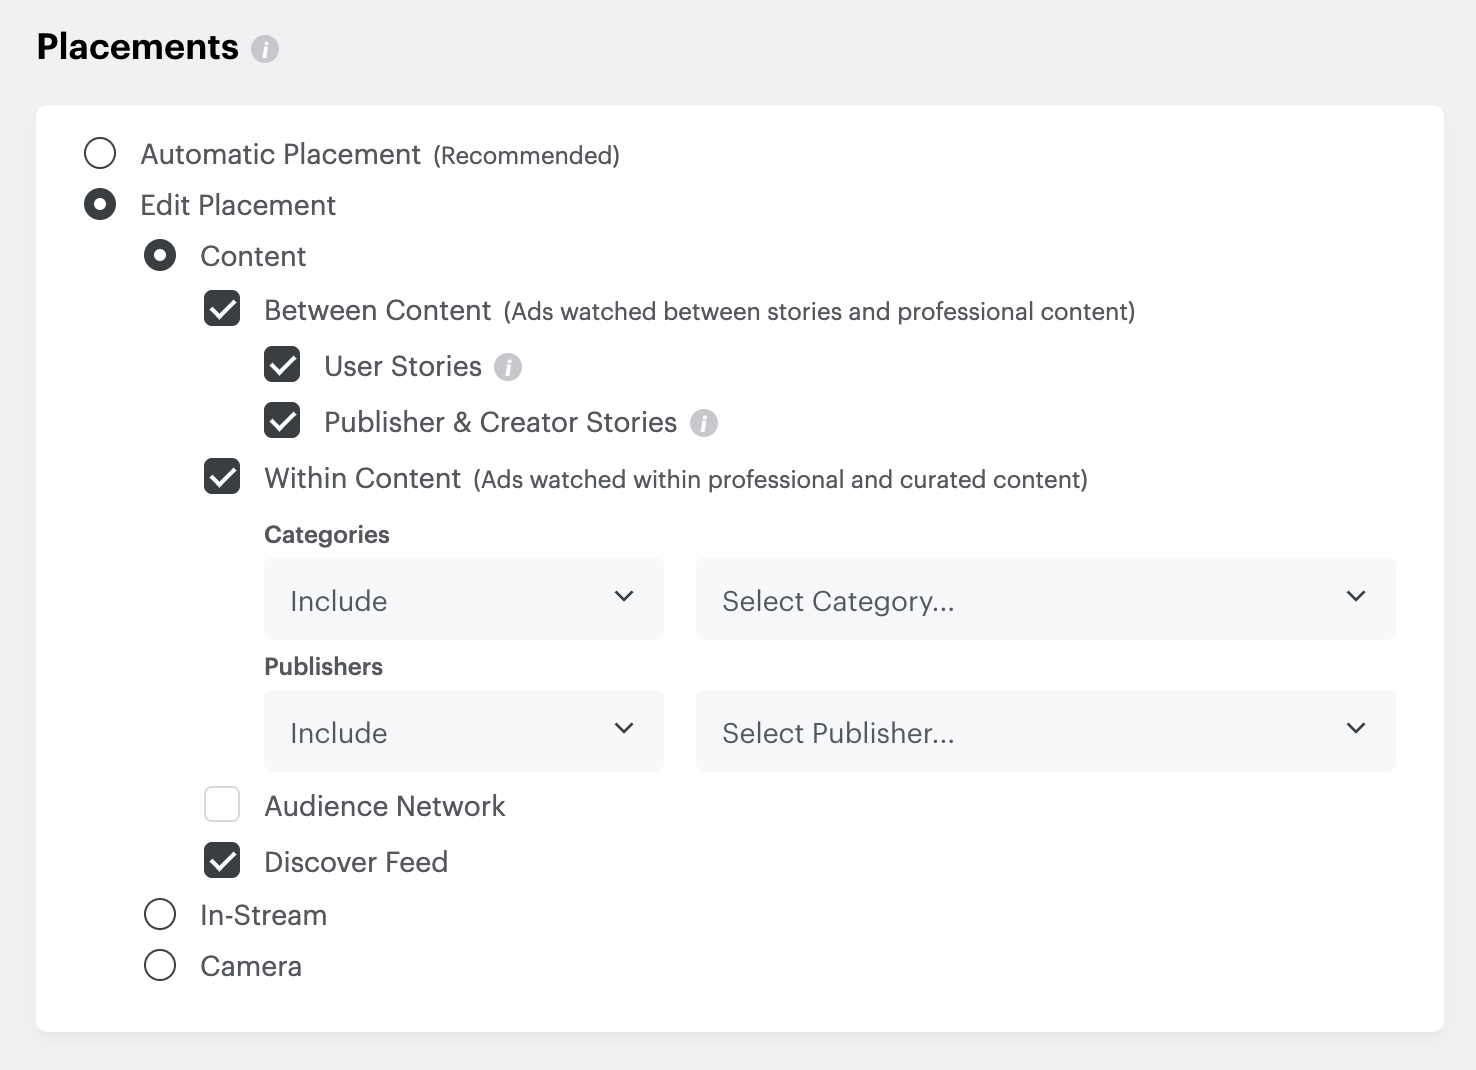The height and width of the screenshot is (1070, 1476).
Task: Click the Between Content description text in parentheses
Action: pos(820,312)
